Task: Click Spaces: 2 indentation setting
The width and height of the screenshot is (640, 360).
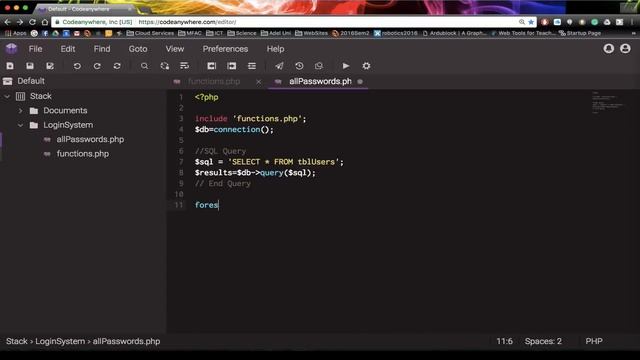Action: (x=543, y=341)
